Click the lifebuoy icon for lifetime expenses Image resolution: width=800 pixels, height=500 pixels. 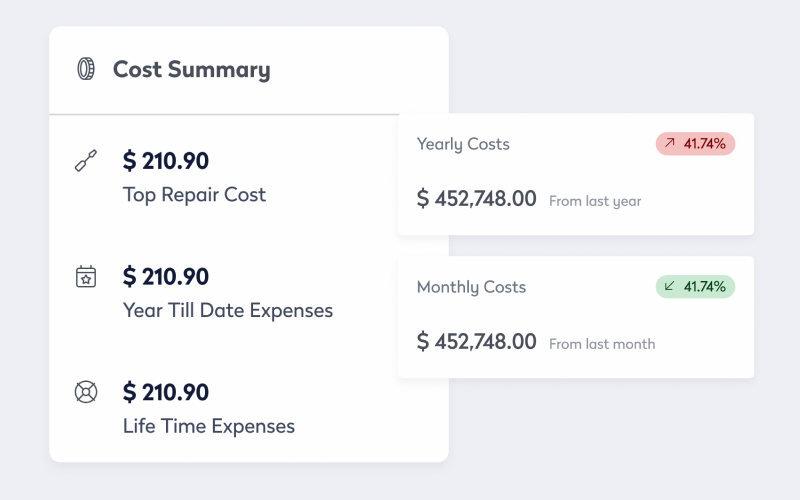[x=86, y=392]
